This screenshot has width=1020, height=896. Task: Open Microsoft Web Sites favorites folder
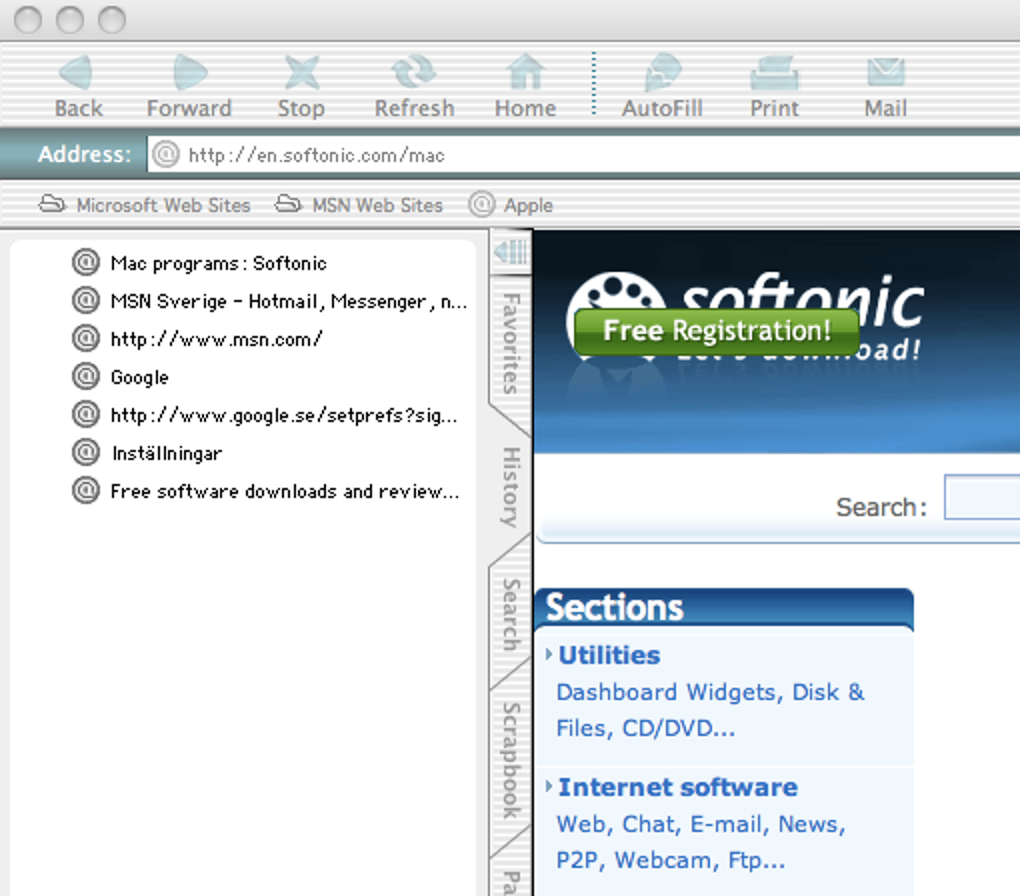(x=144, y=205)
